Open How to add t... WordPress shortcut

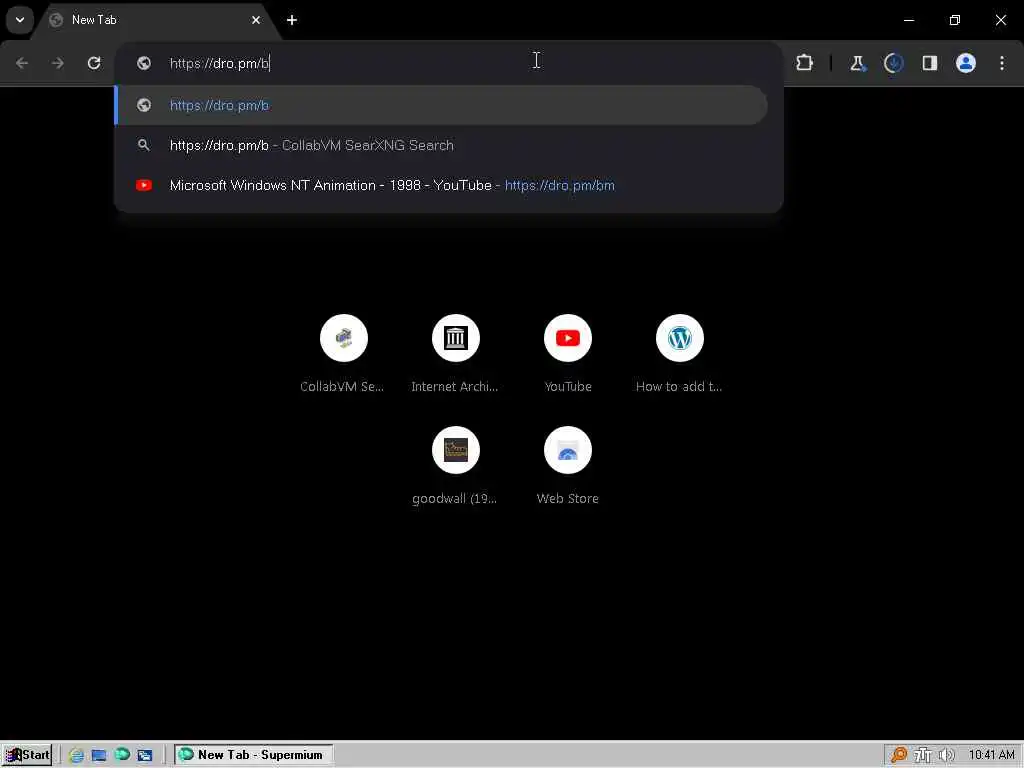679,354
